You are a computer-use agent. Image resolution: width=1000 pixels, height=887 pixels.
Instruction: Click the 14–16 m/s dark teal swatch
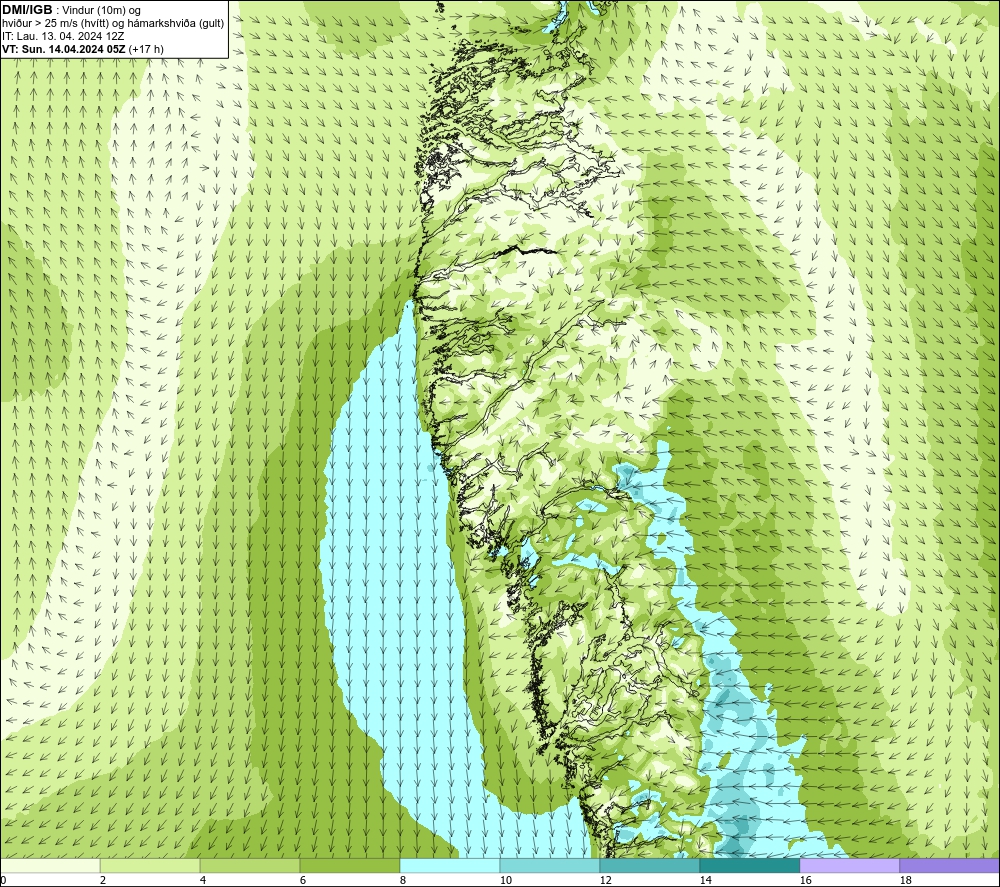[749, 865]
